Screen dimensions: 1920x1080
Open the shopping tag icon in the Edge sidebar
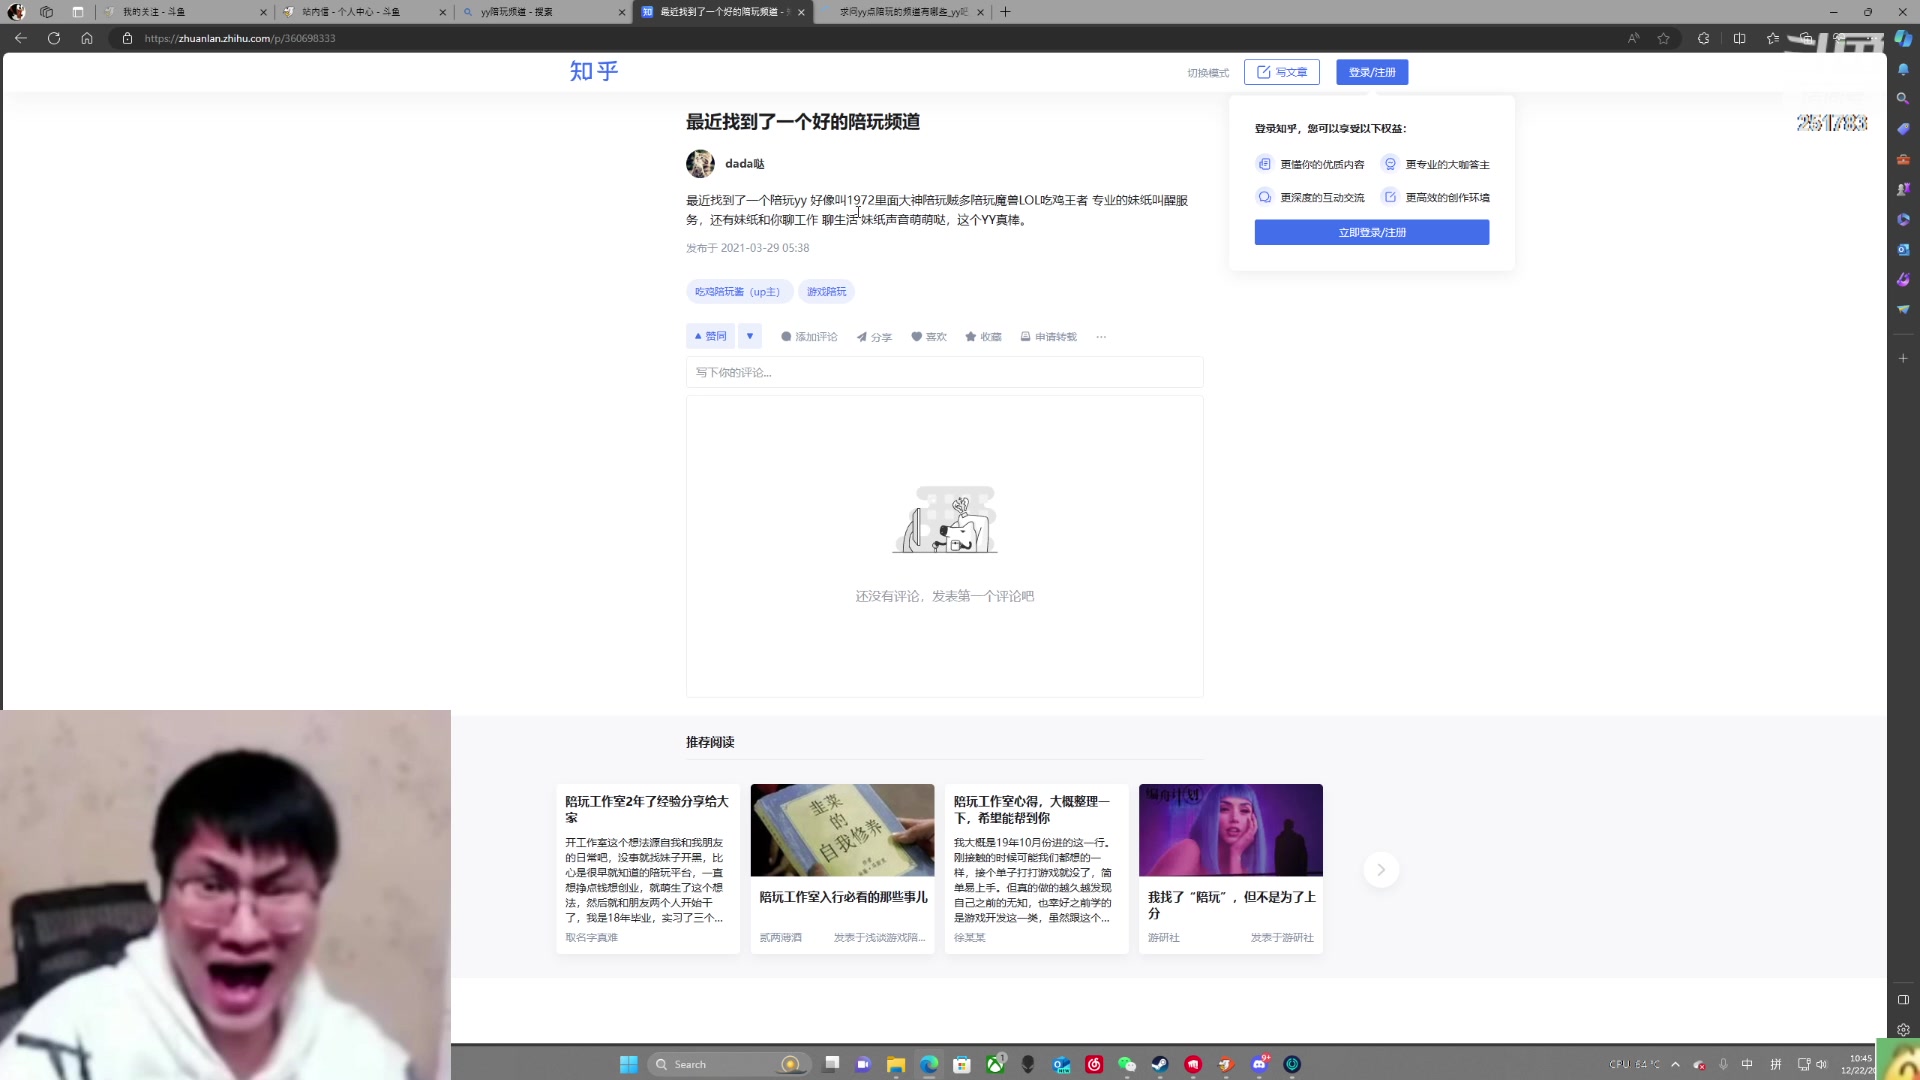click(x=1904, y=127)
